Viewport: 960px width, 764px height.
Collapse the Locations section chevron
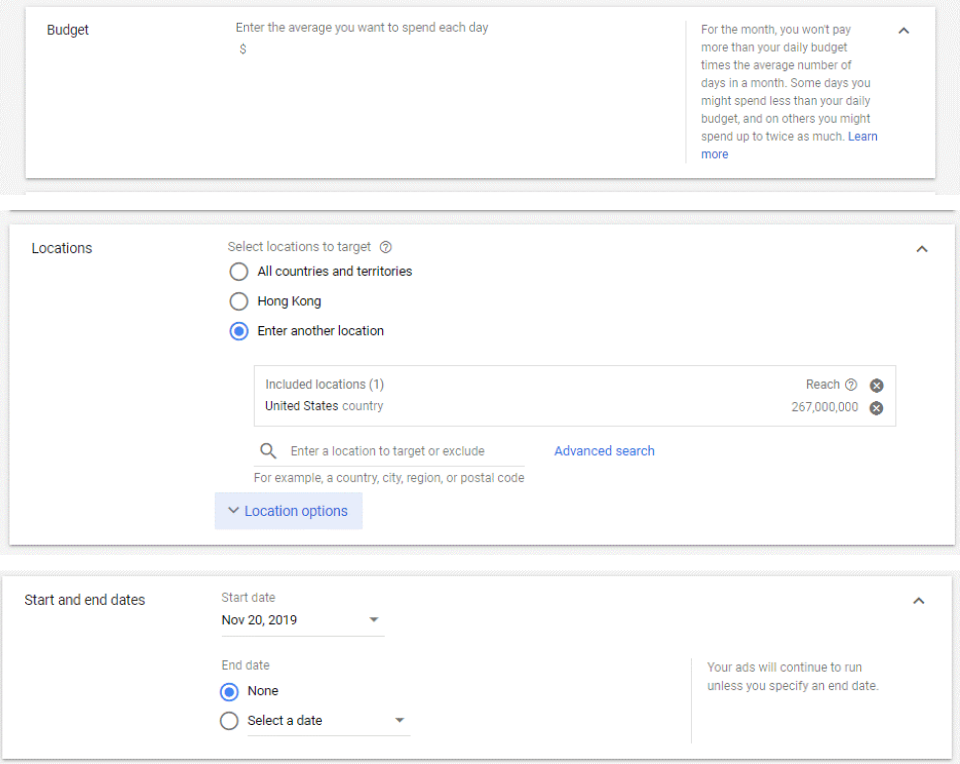point(922,249)
